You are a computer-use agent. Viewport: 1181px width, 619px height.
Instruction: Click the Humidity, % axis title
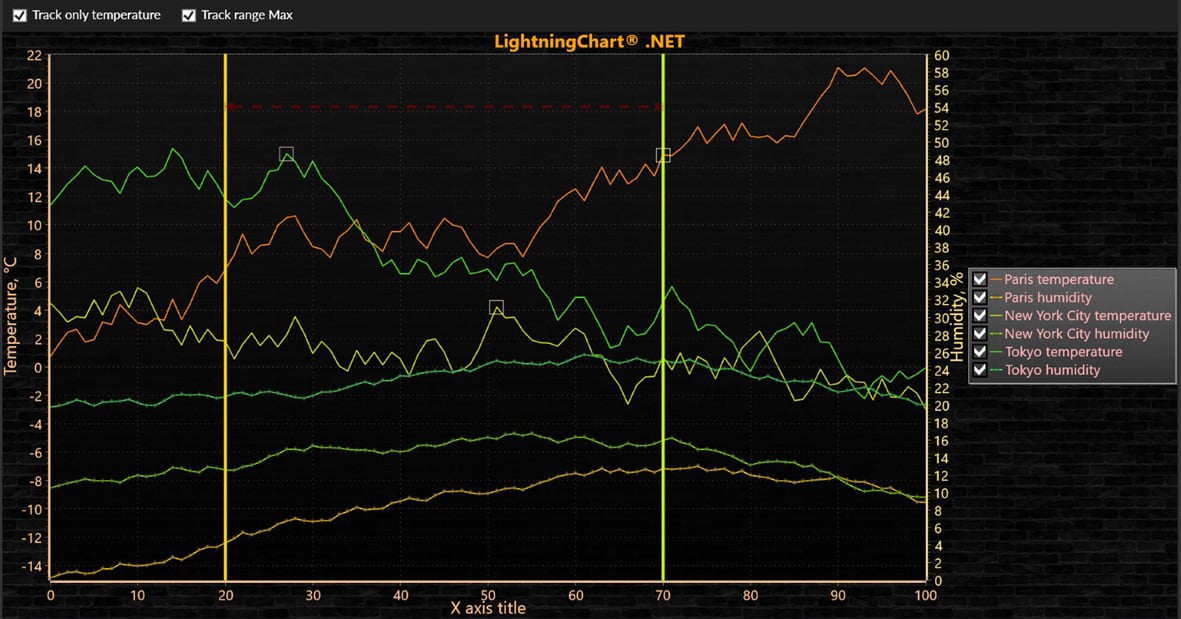957,317
